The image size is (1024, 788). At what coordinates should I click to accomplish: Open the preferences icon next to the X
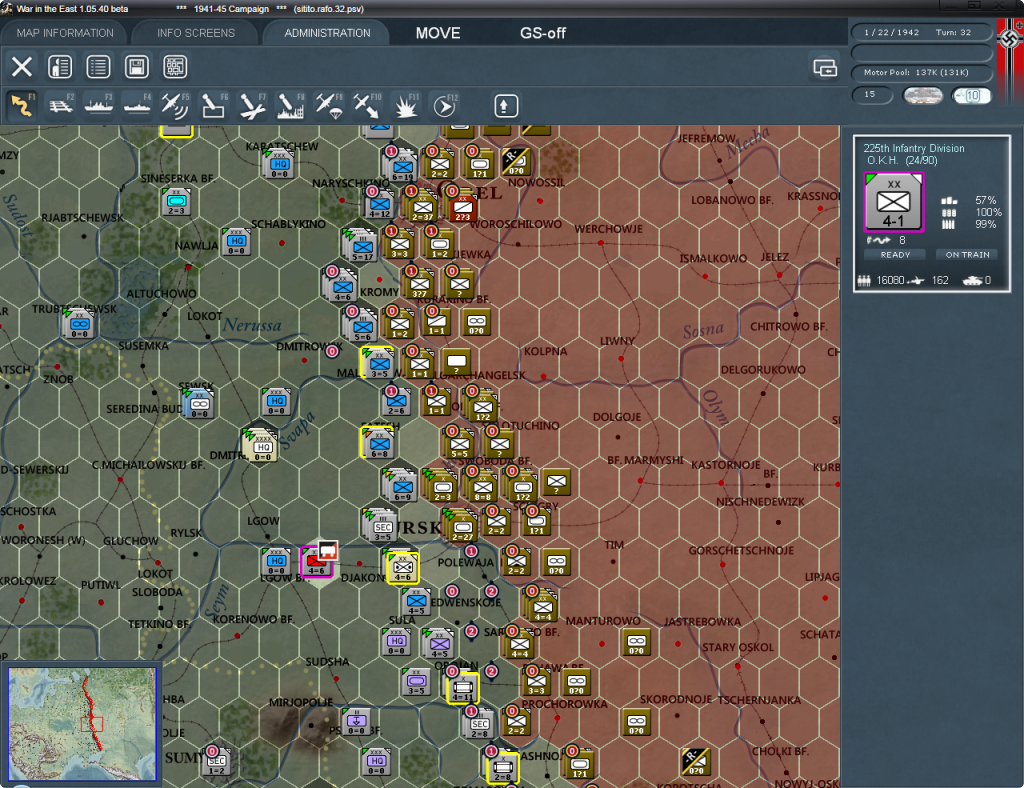[60, 67]
